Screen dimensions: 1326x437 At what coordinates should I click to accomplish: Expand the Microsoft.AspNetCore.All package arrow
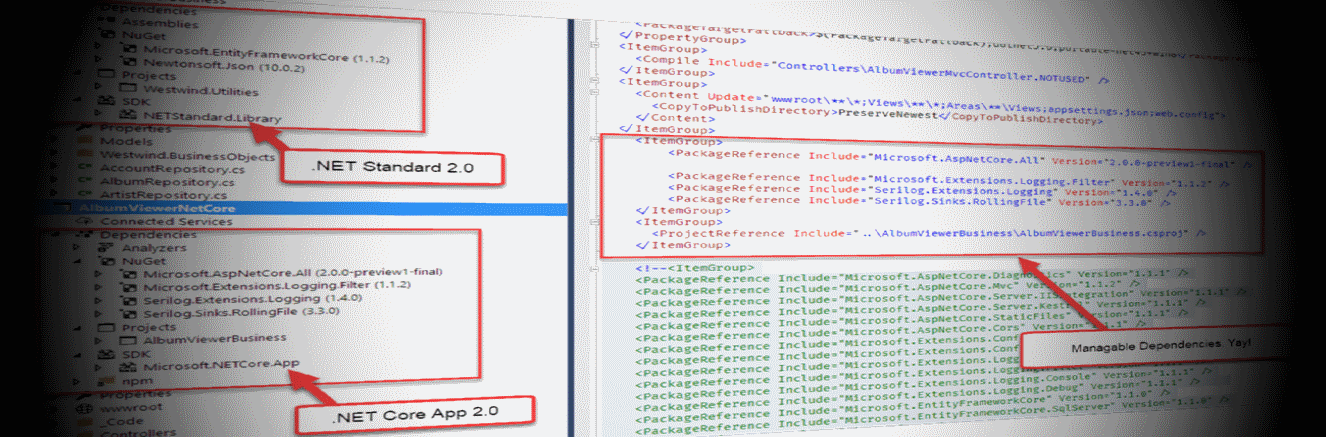(x=100, y=273)
